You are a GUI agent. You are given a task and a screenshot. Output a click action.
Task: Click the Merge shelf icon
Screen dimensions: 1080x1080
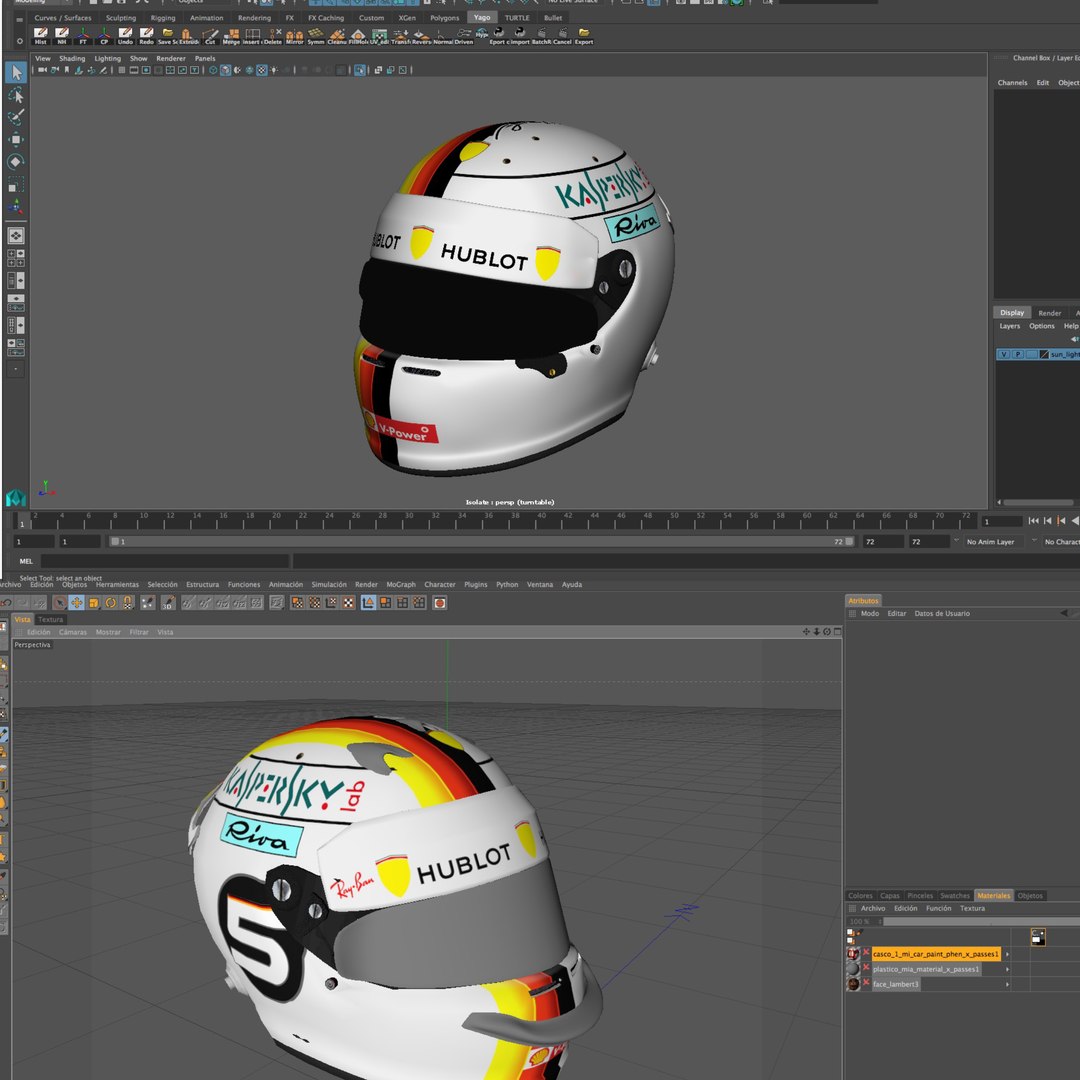231,36
